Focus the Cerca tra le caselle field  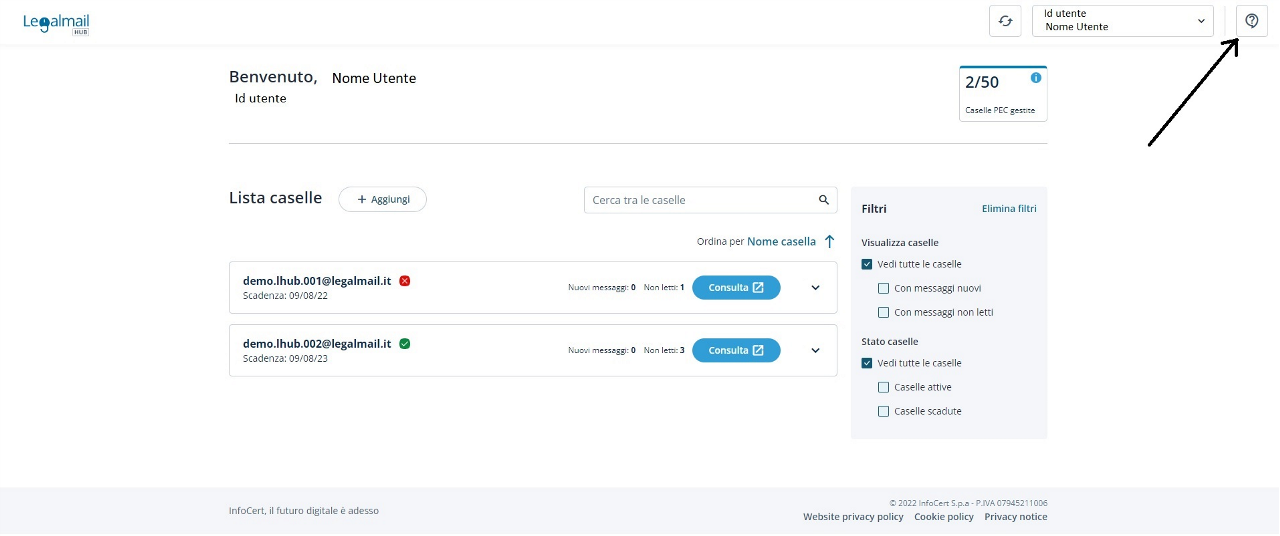700,200
